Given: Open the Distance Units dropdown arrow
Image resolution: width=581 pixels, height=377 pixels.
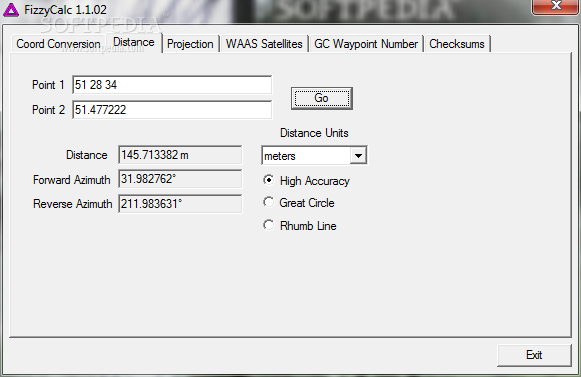Looking at the screenshot, I should click(358, 156).
